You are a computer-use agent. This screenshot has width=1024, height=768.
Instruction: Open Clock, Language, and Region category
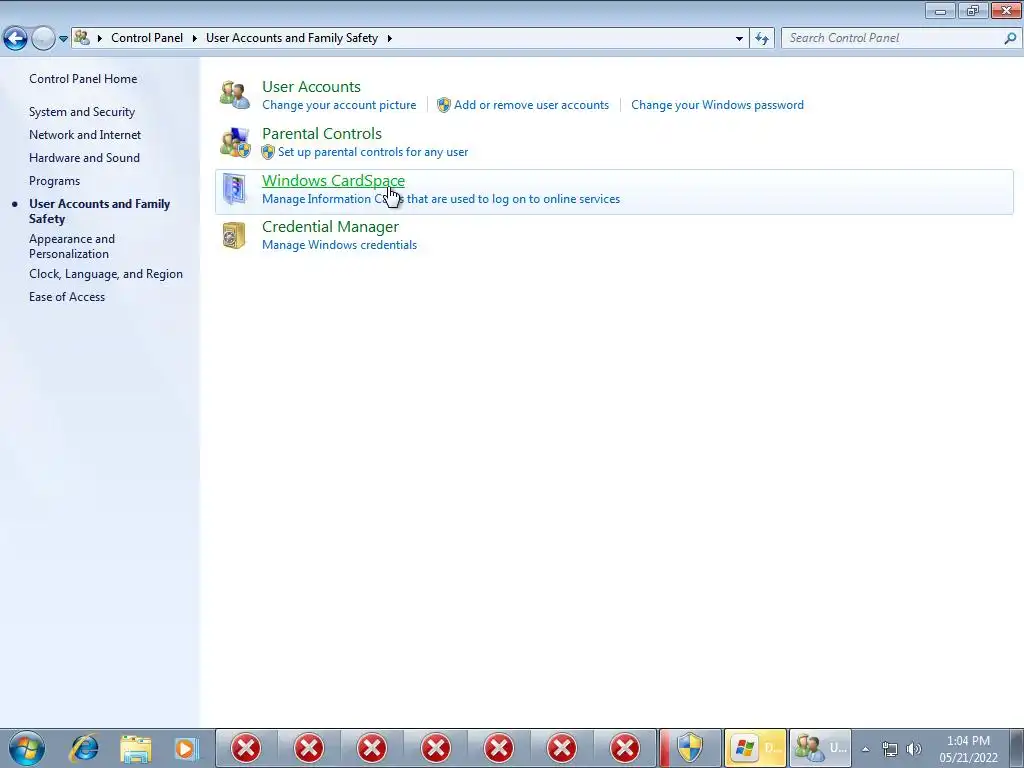[106, 274]
